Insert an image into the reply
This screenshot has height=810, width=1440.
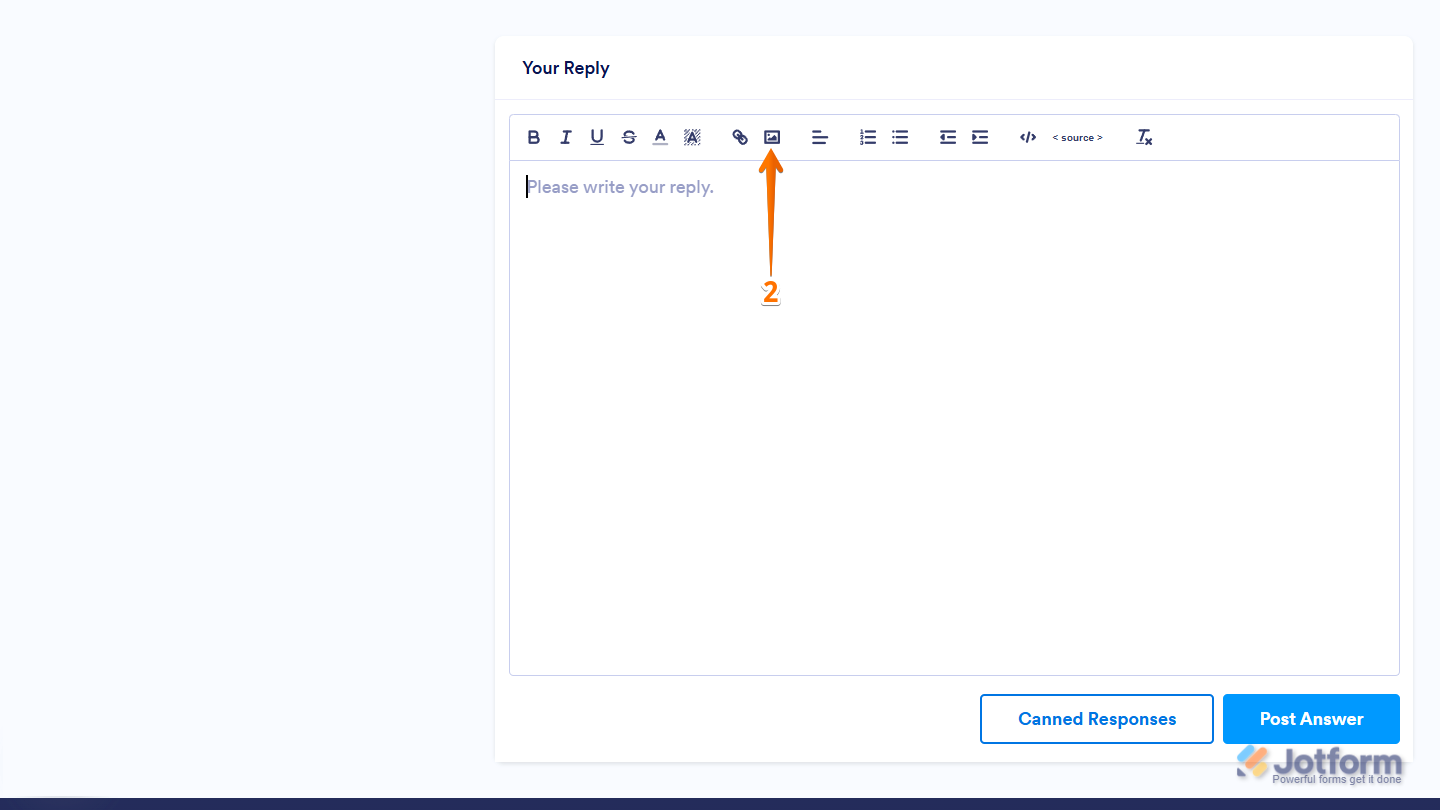click(771, 137)
